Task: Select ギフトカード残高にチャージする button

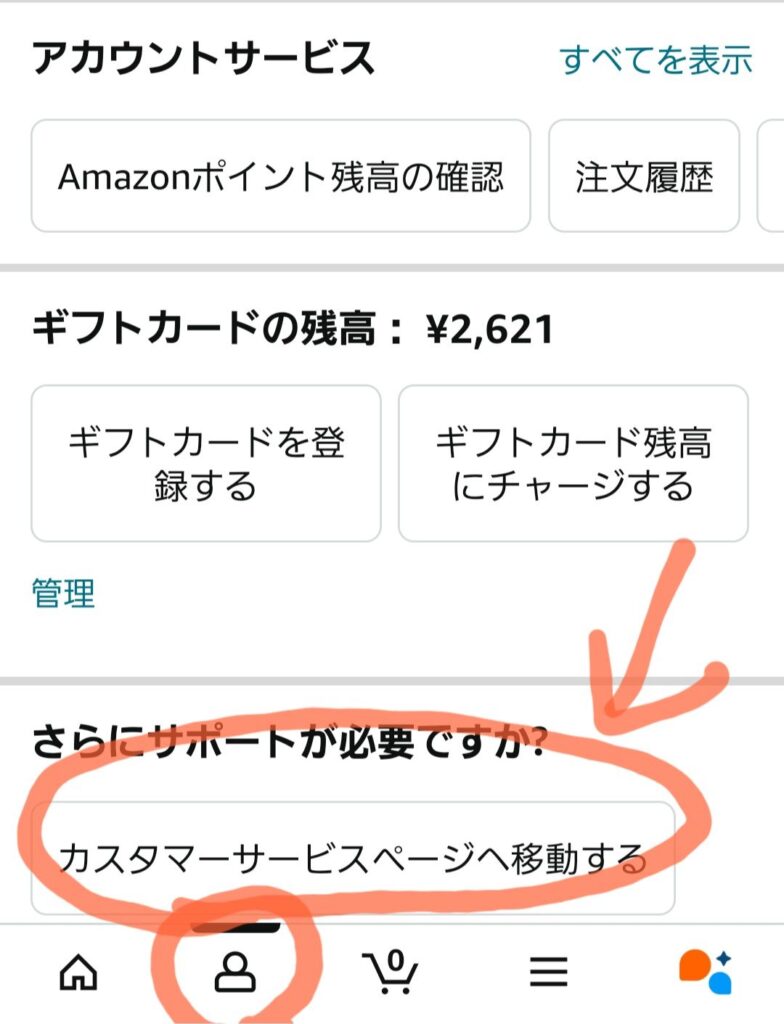Action: (573, 464)
